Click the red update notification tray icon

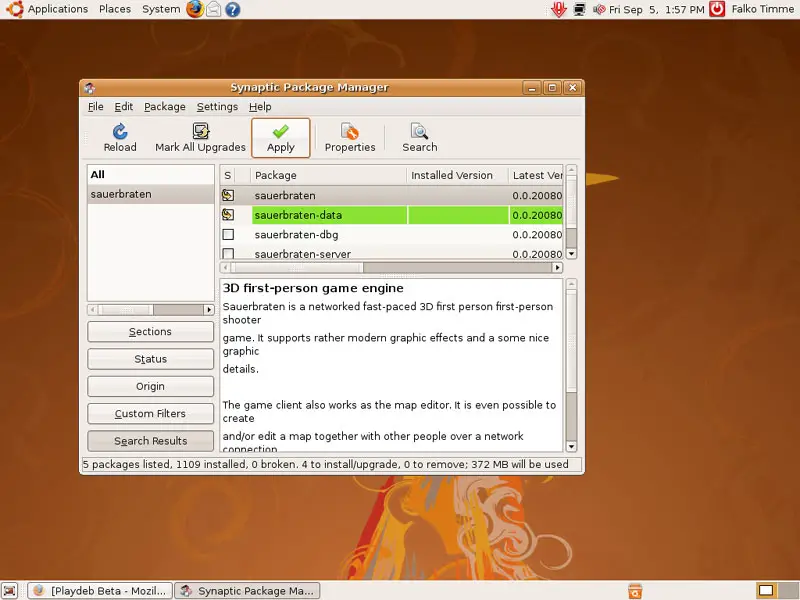559,9
